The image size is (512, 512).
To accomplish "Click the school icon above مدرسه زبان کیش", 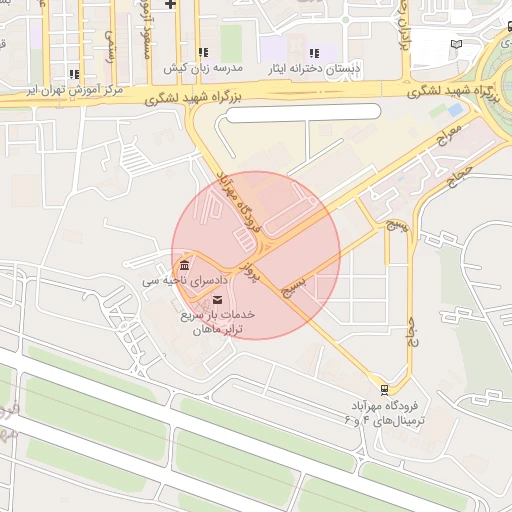I will pos(203,52).
